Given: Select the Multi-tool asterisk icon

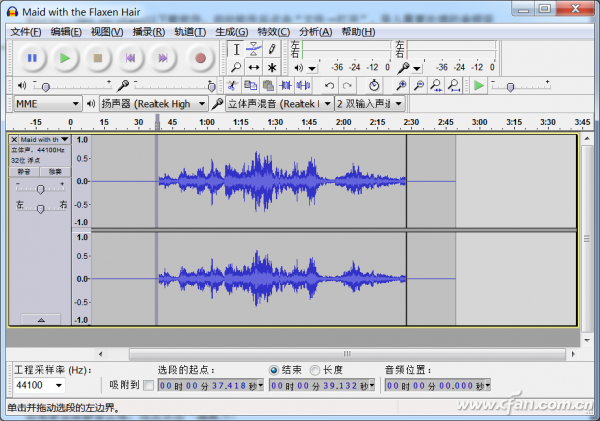Looking at the screenshot, I should point(272,67).
